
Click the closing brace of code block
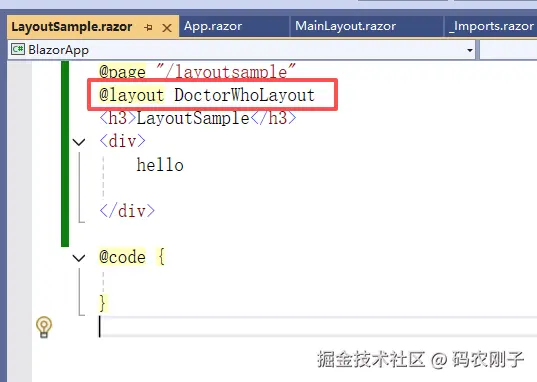pos(103,303)
